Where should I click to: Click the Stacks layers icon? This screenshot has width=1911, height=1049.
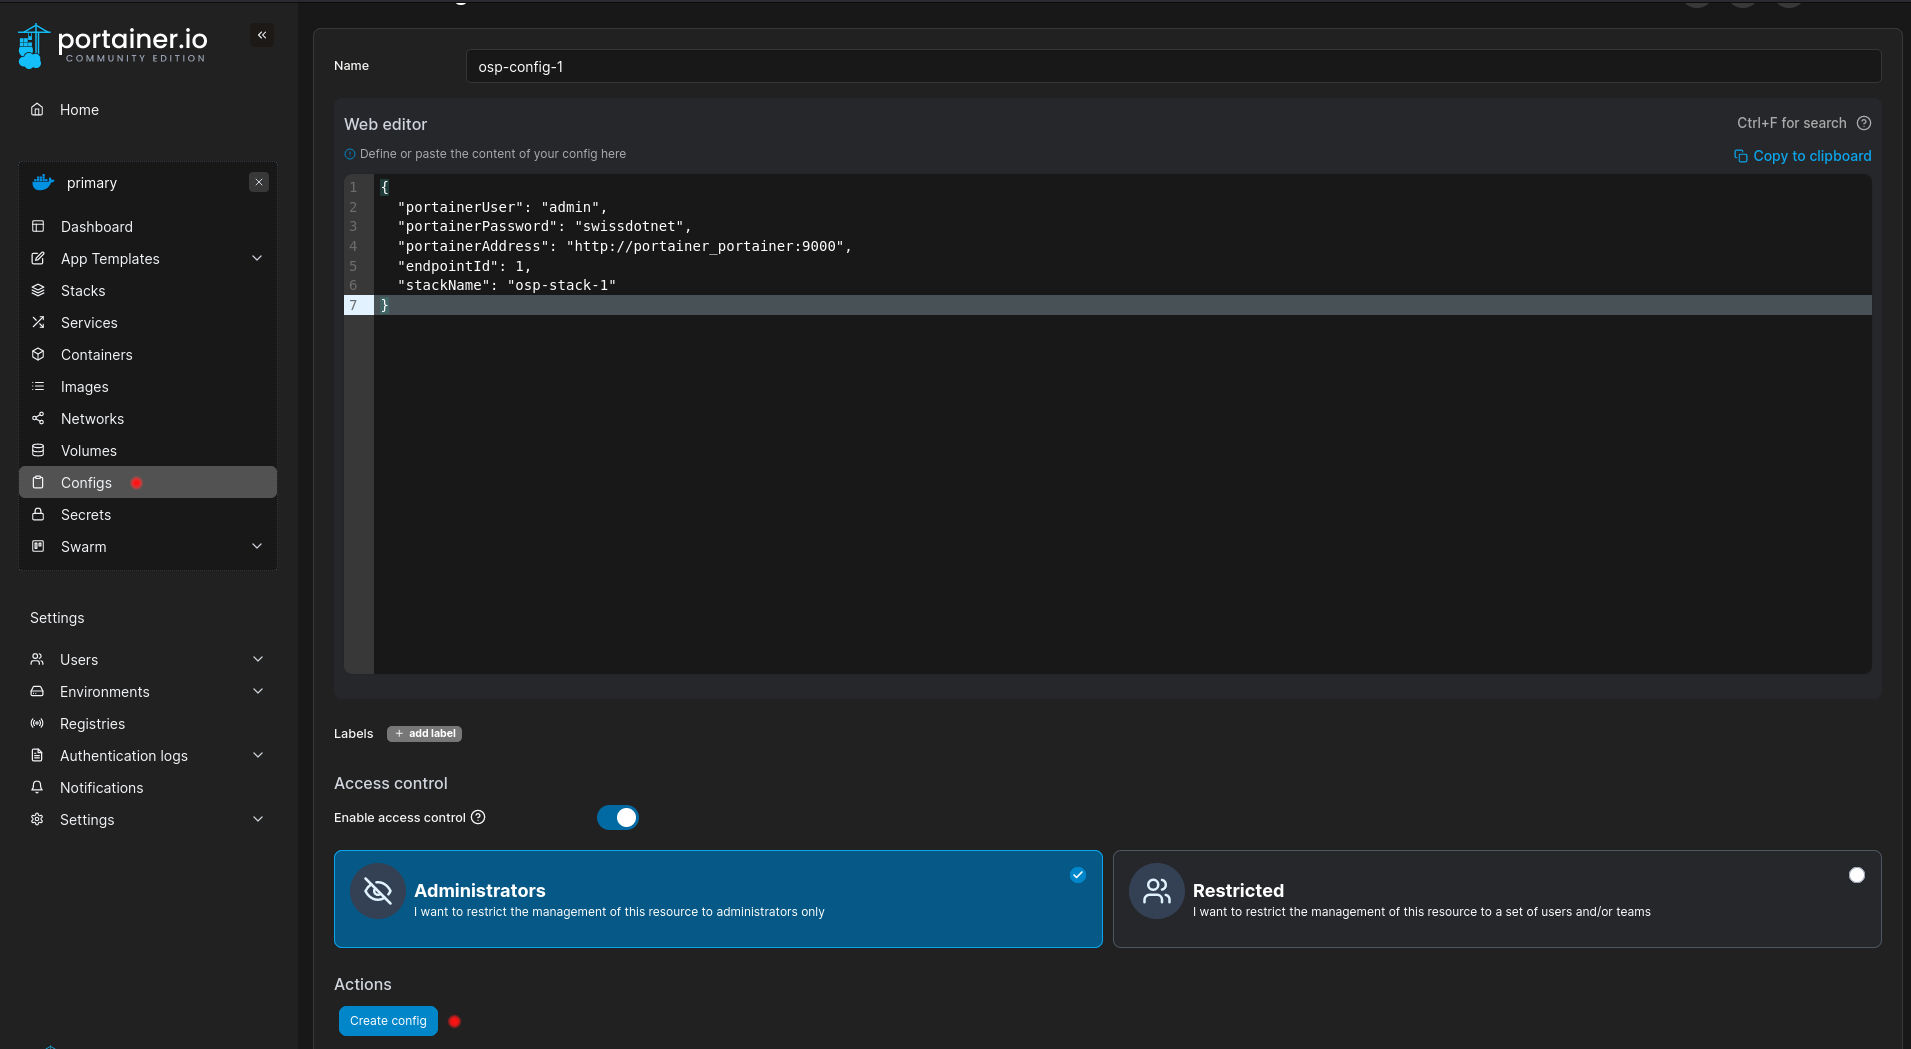[38, 290]
